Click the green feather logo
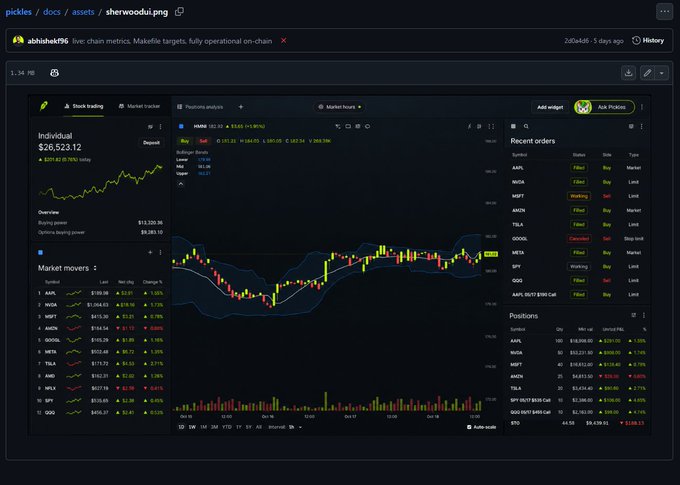The image size is (680, 485). click(44, 106)
